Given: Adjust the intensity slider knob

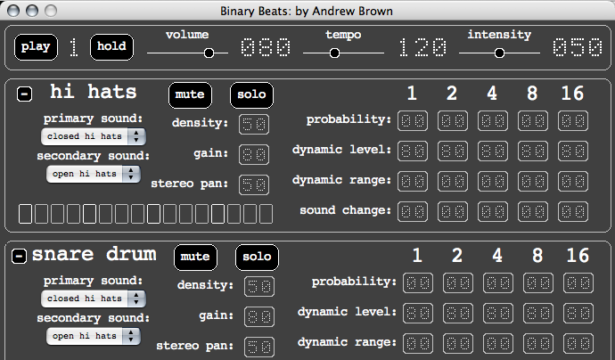Looking at the screenshot, I should point(499,53).
